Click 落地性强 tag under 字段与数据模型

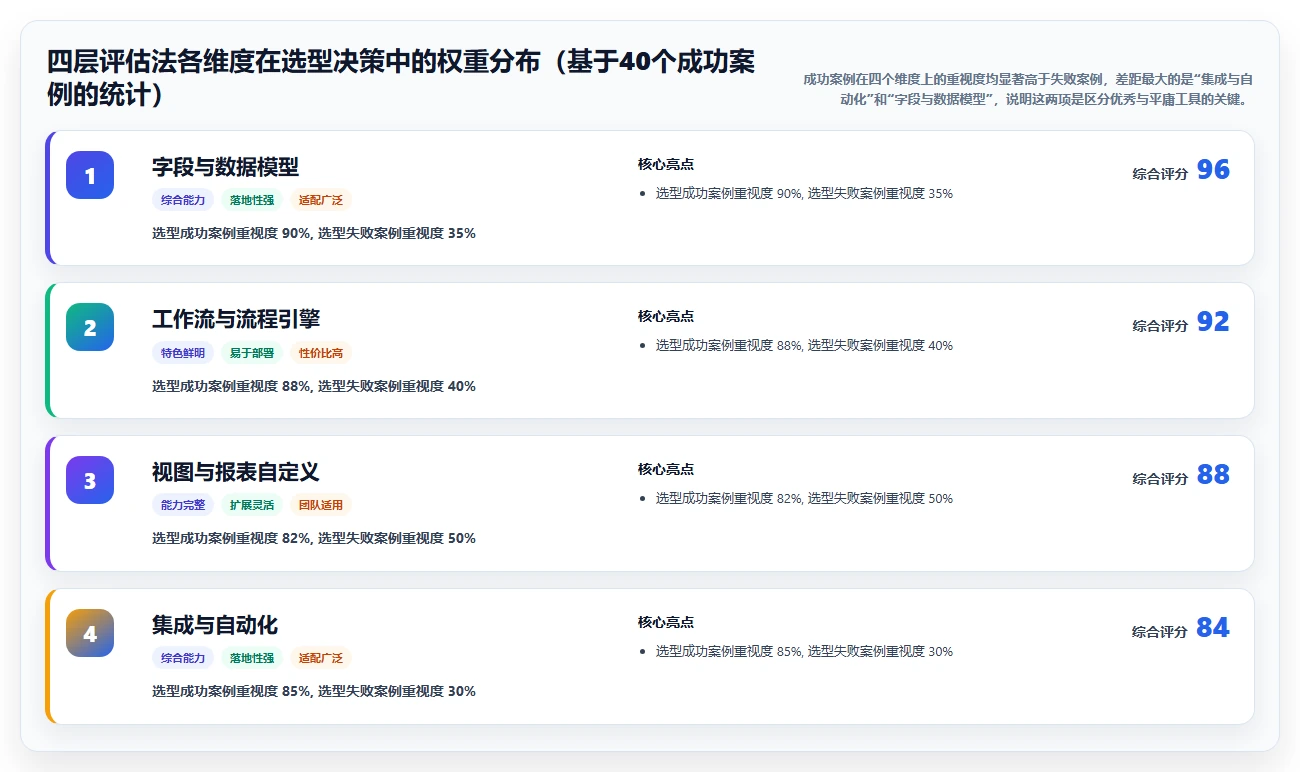click(x=252, y=200)
